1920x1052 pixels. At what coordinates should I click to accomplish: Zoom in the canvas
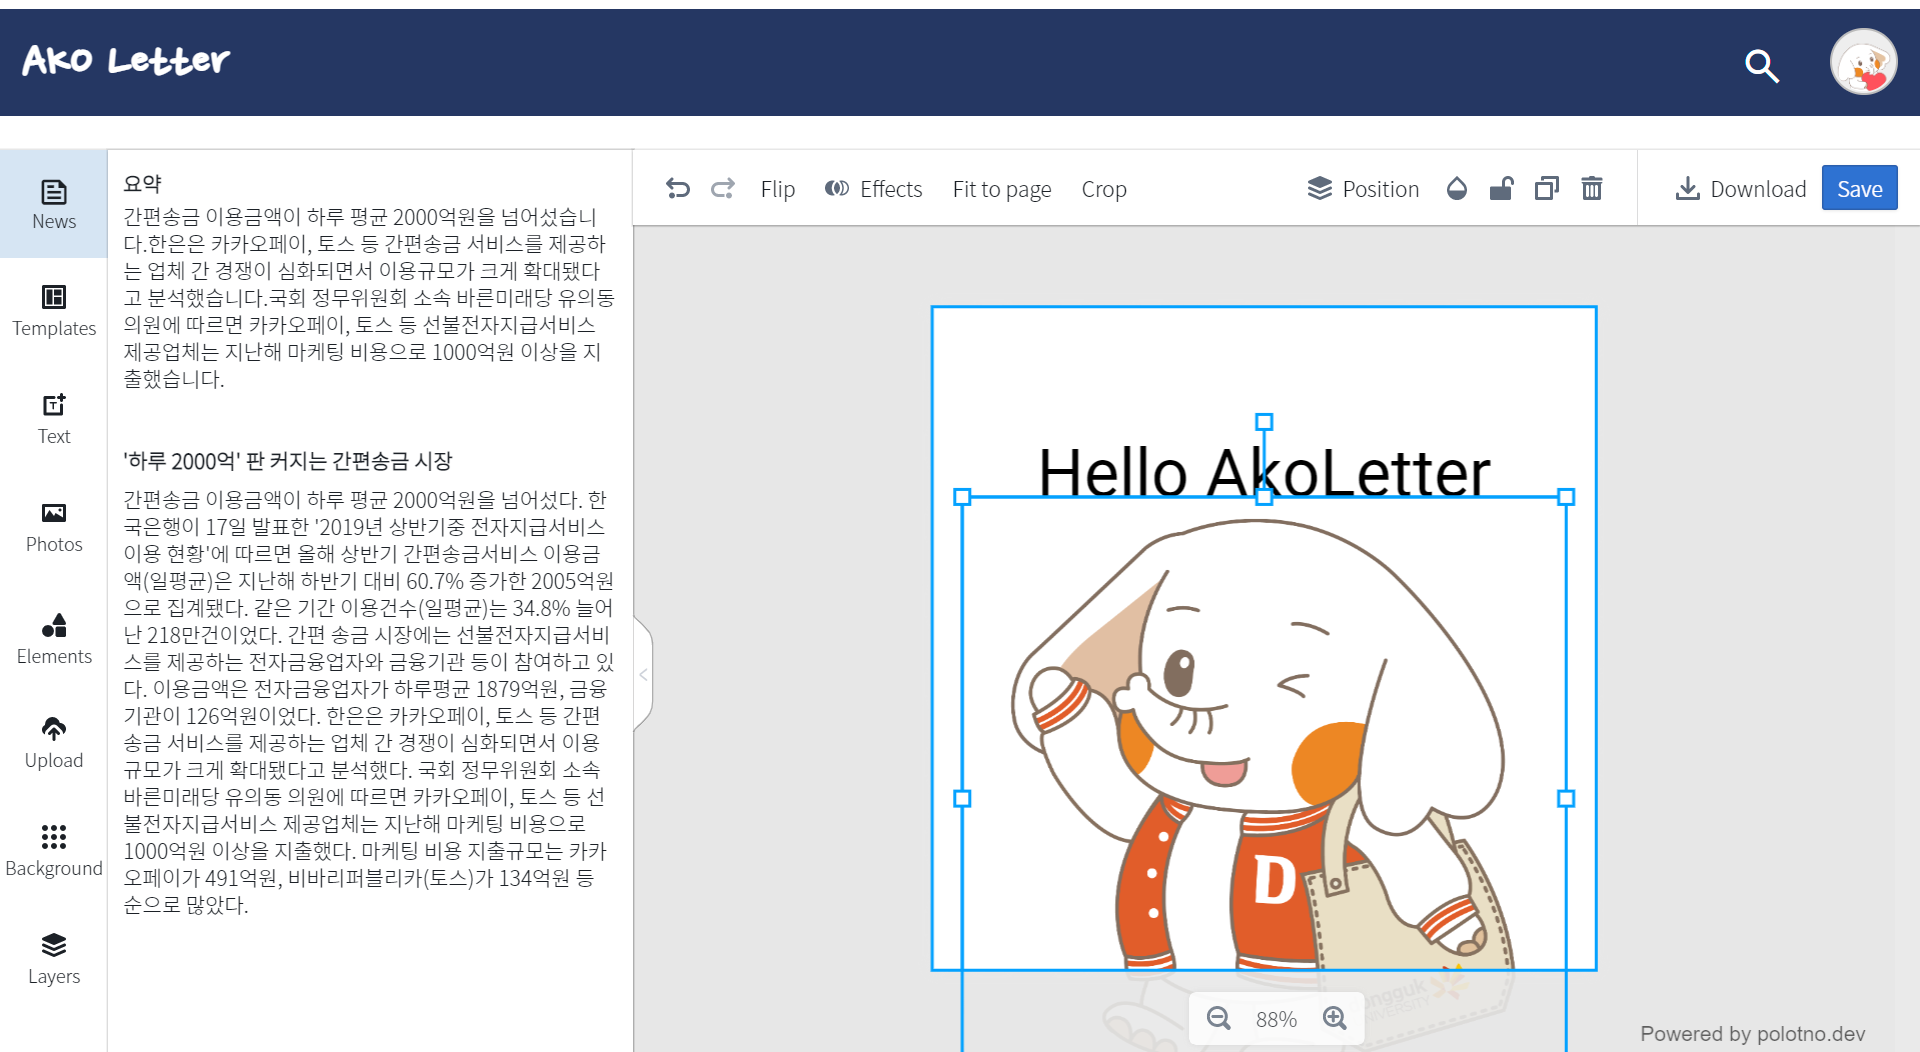(x=1335, y=1018)
